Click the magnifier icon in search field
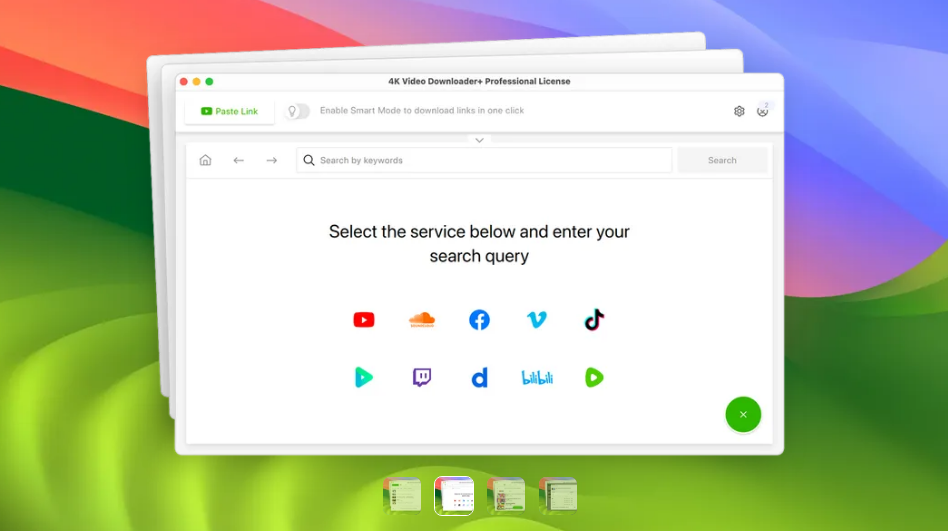Image resolution: width=948 pixels, height=531 pixels. (309, 160)
